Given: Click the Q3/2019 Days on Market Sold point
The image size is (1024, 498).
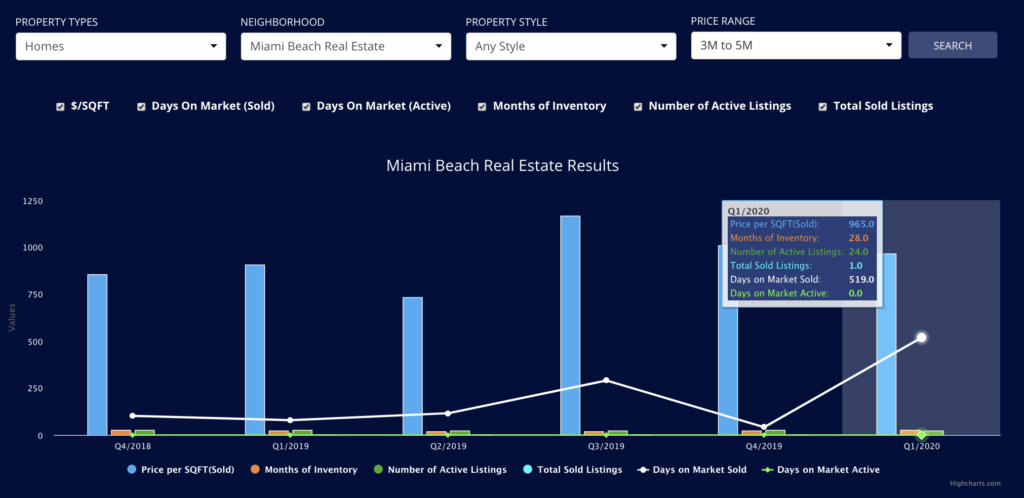Looking at the screenshot, I should pos(606,380).
